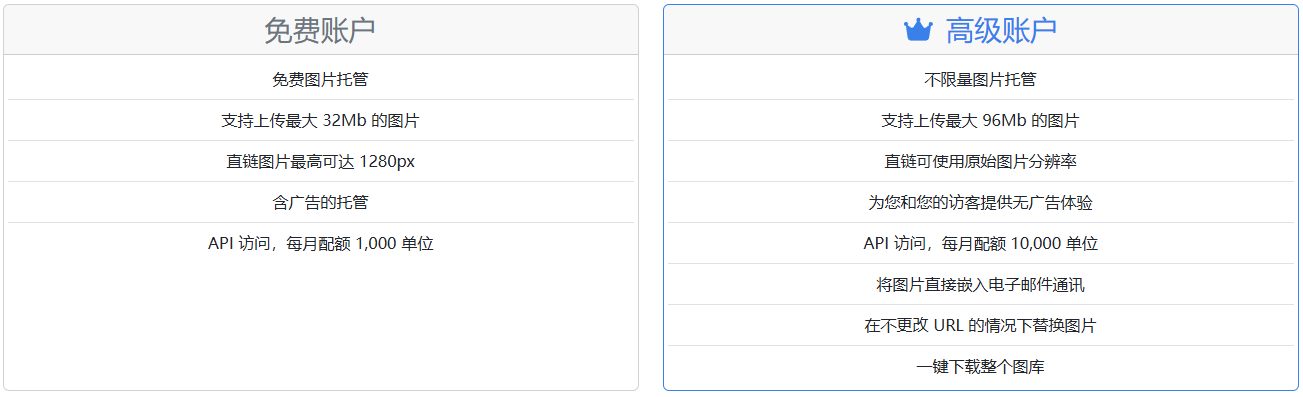Click the 免费图片托管 feature row
The height and width of the screenshot is (397, 1303).
pos(321,80)
